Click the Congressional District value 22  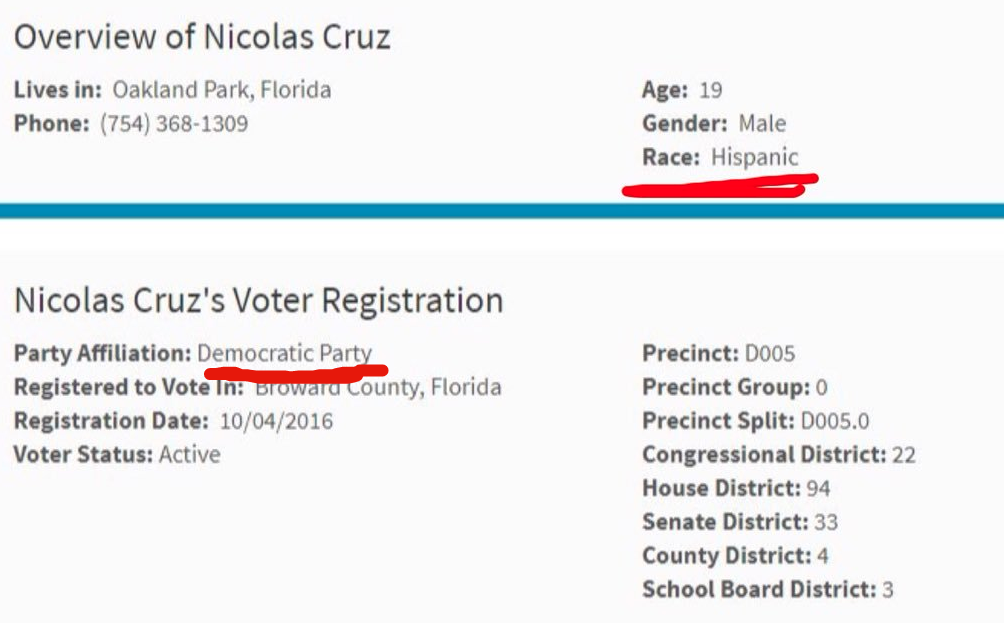(x=904, y=455)
